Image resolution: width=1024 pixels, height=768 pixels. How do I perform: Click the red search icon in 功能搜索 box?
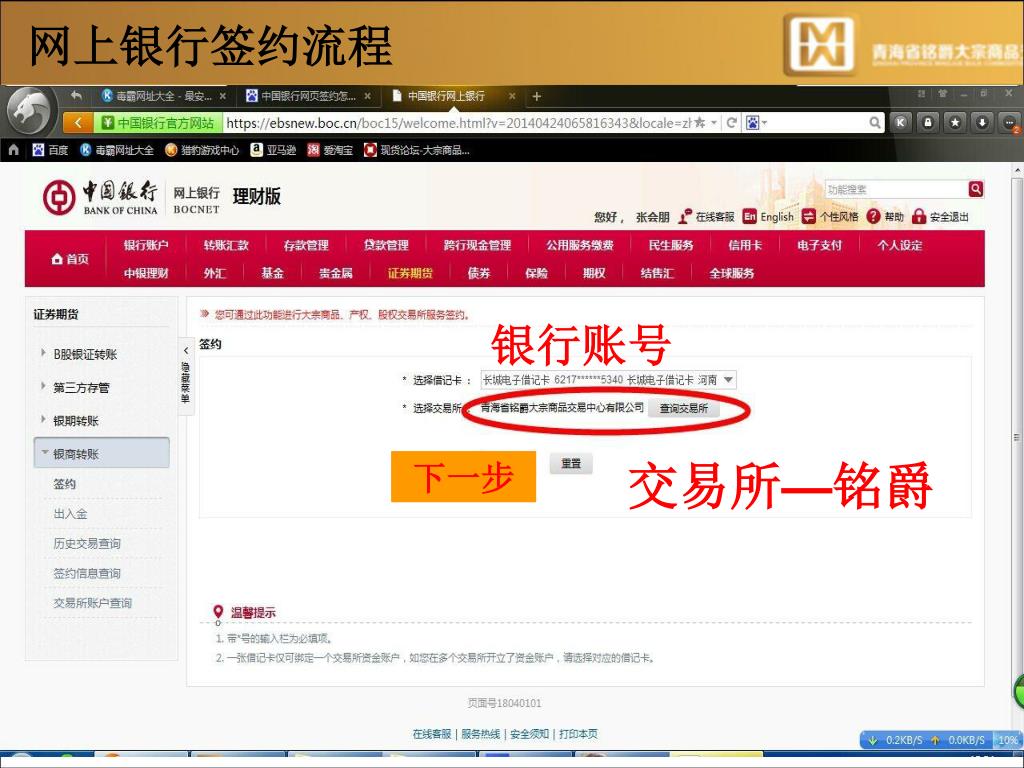976,189
